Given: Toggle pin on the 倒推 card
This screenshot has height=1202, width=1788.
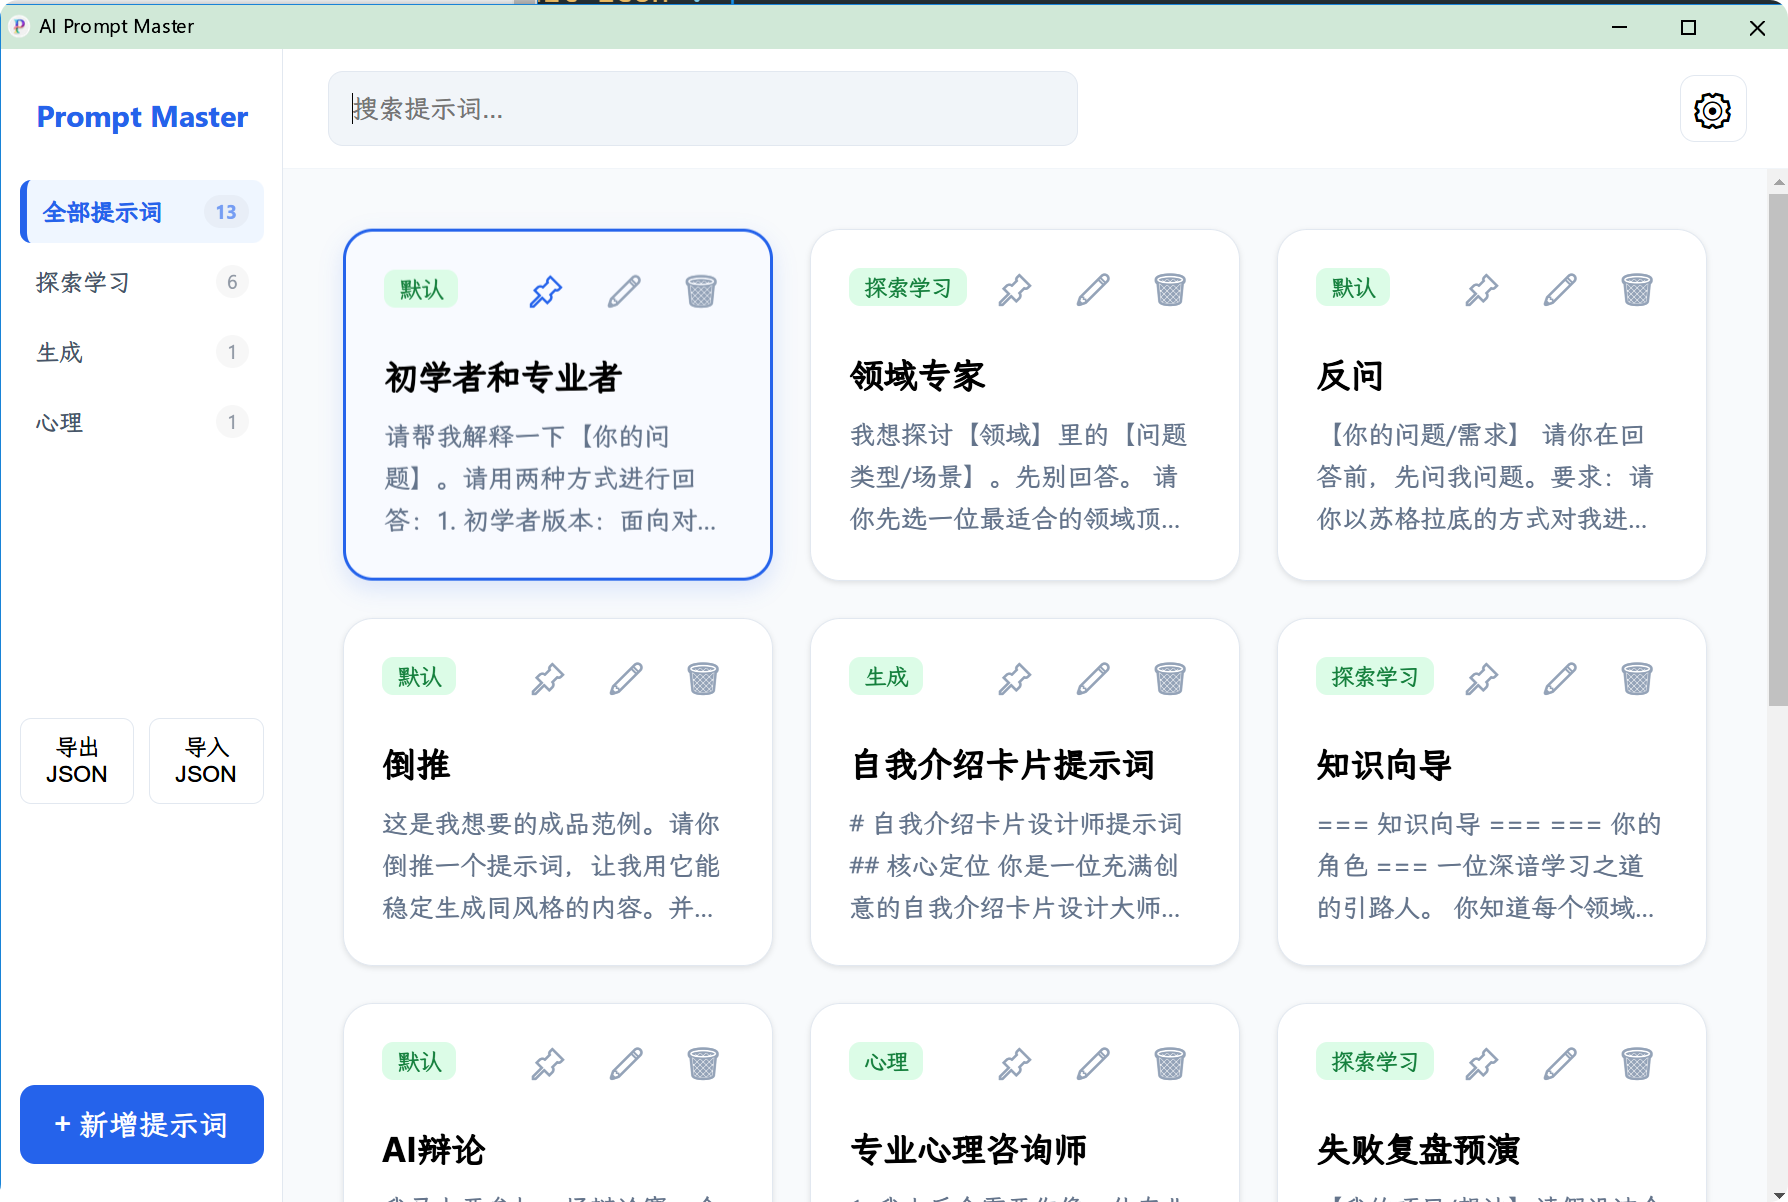Looking at the screenshot, I should pos(548,678).
